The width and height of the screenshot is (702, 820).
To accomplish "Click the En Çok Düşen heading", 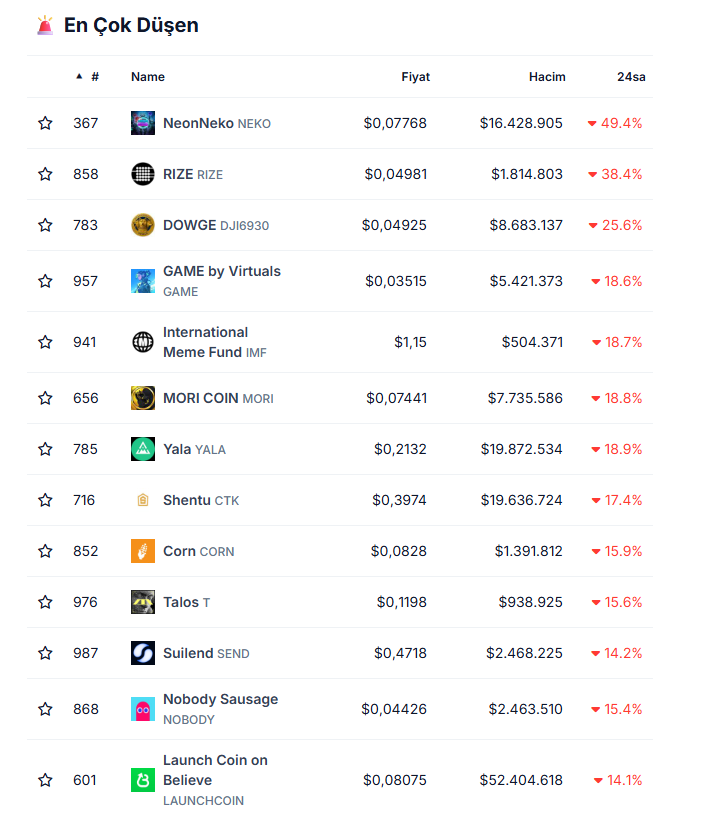I will pyautogui.click(x=131, y=26).
